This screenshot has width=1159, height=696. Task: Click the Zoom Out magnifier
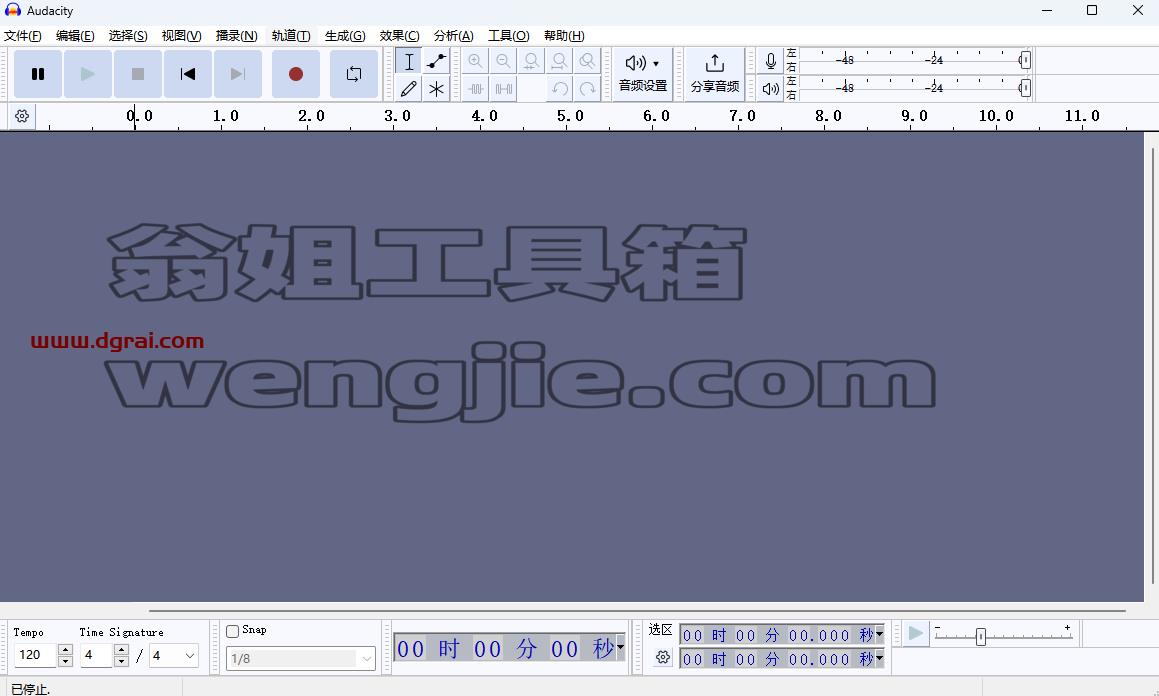coord(503,61)
